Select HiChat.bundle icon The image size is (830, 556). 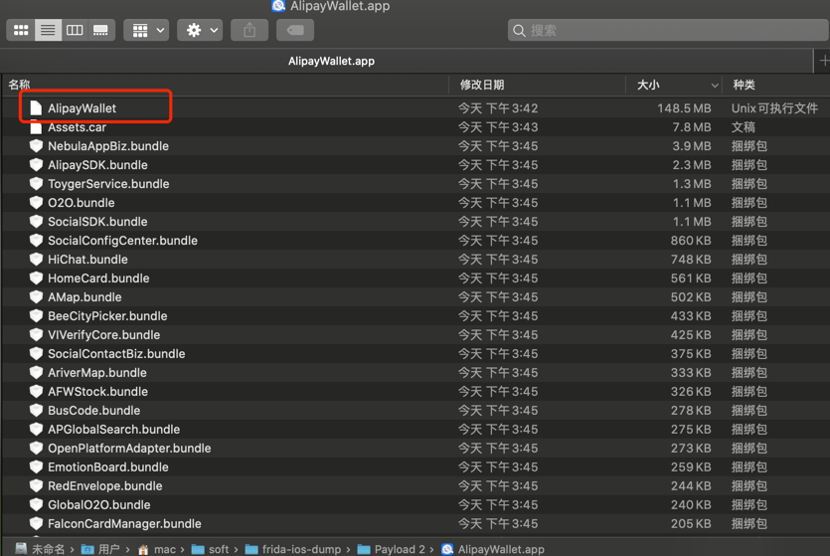click(36, 259)
